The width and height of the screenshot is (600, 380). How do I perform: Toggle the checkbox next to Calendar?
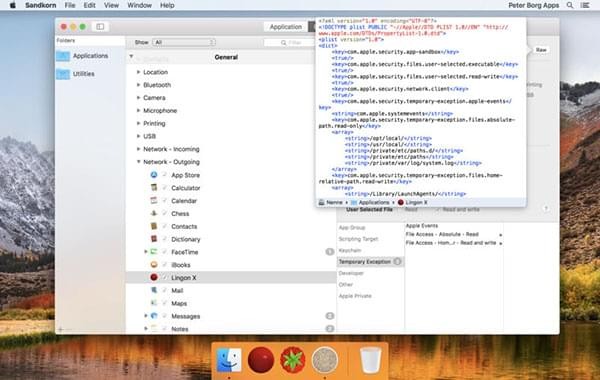165,201
